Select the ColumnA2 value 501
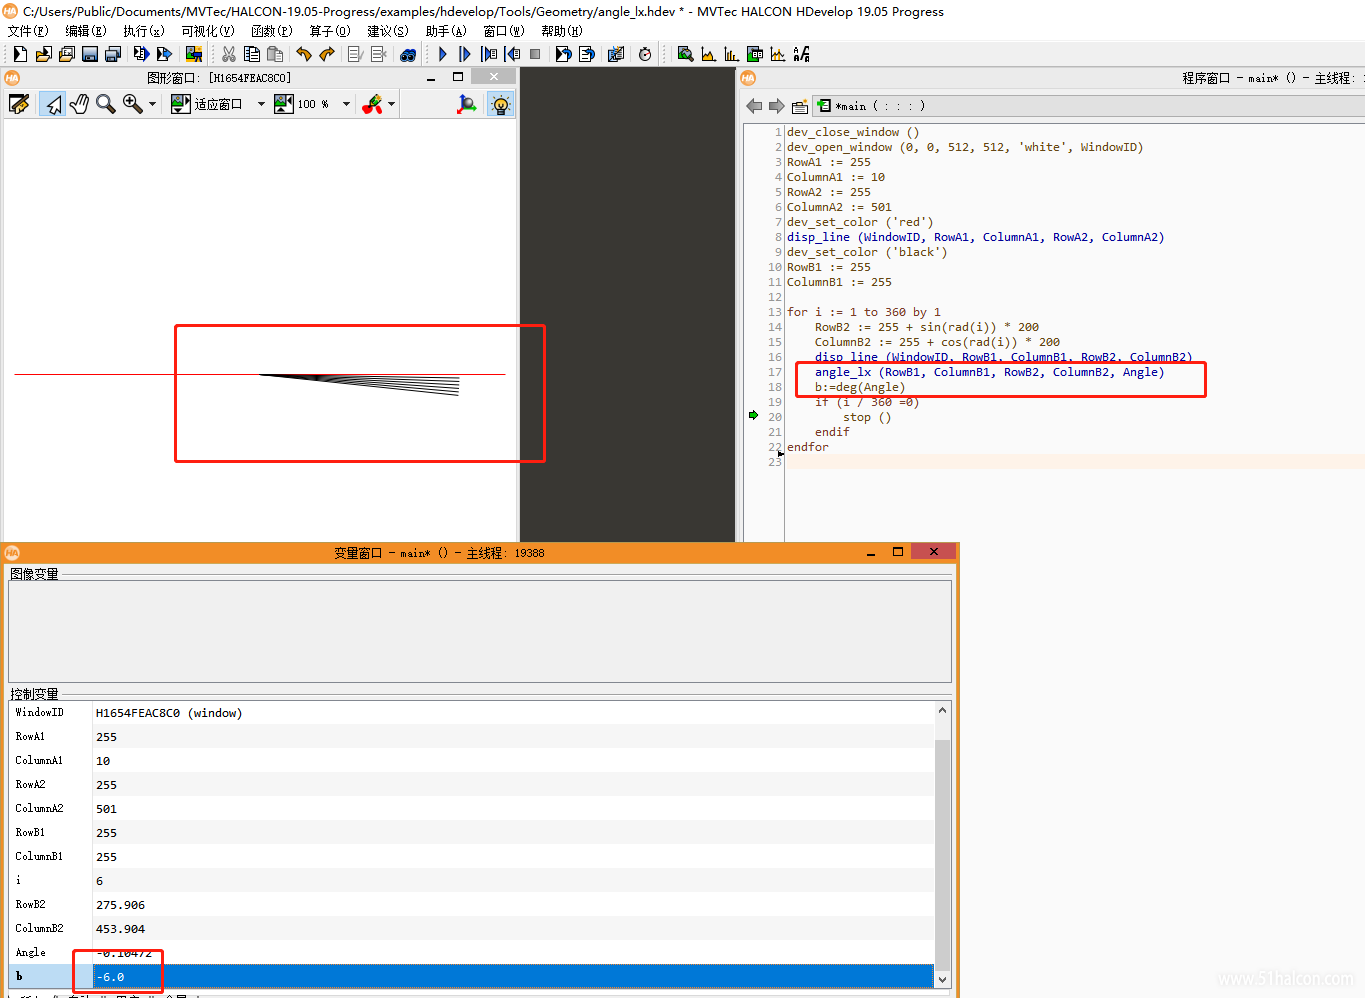This screenshot has height=998, width=1365. [106, 809]
